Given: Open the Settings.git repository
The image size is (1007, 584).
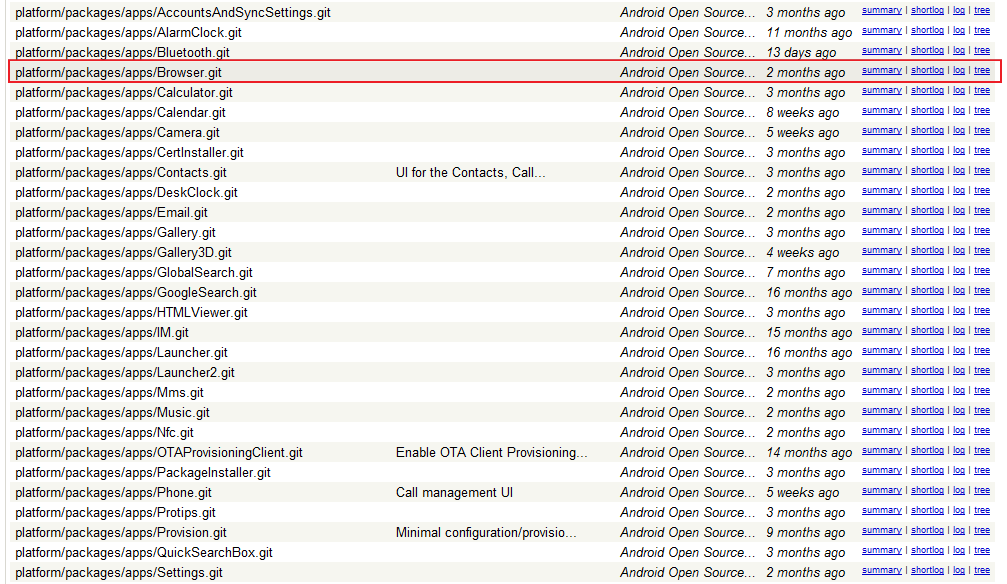Looking at the screenshot, I should pyautogui.click(x=119, y=572).
